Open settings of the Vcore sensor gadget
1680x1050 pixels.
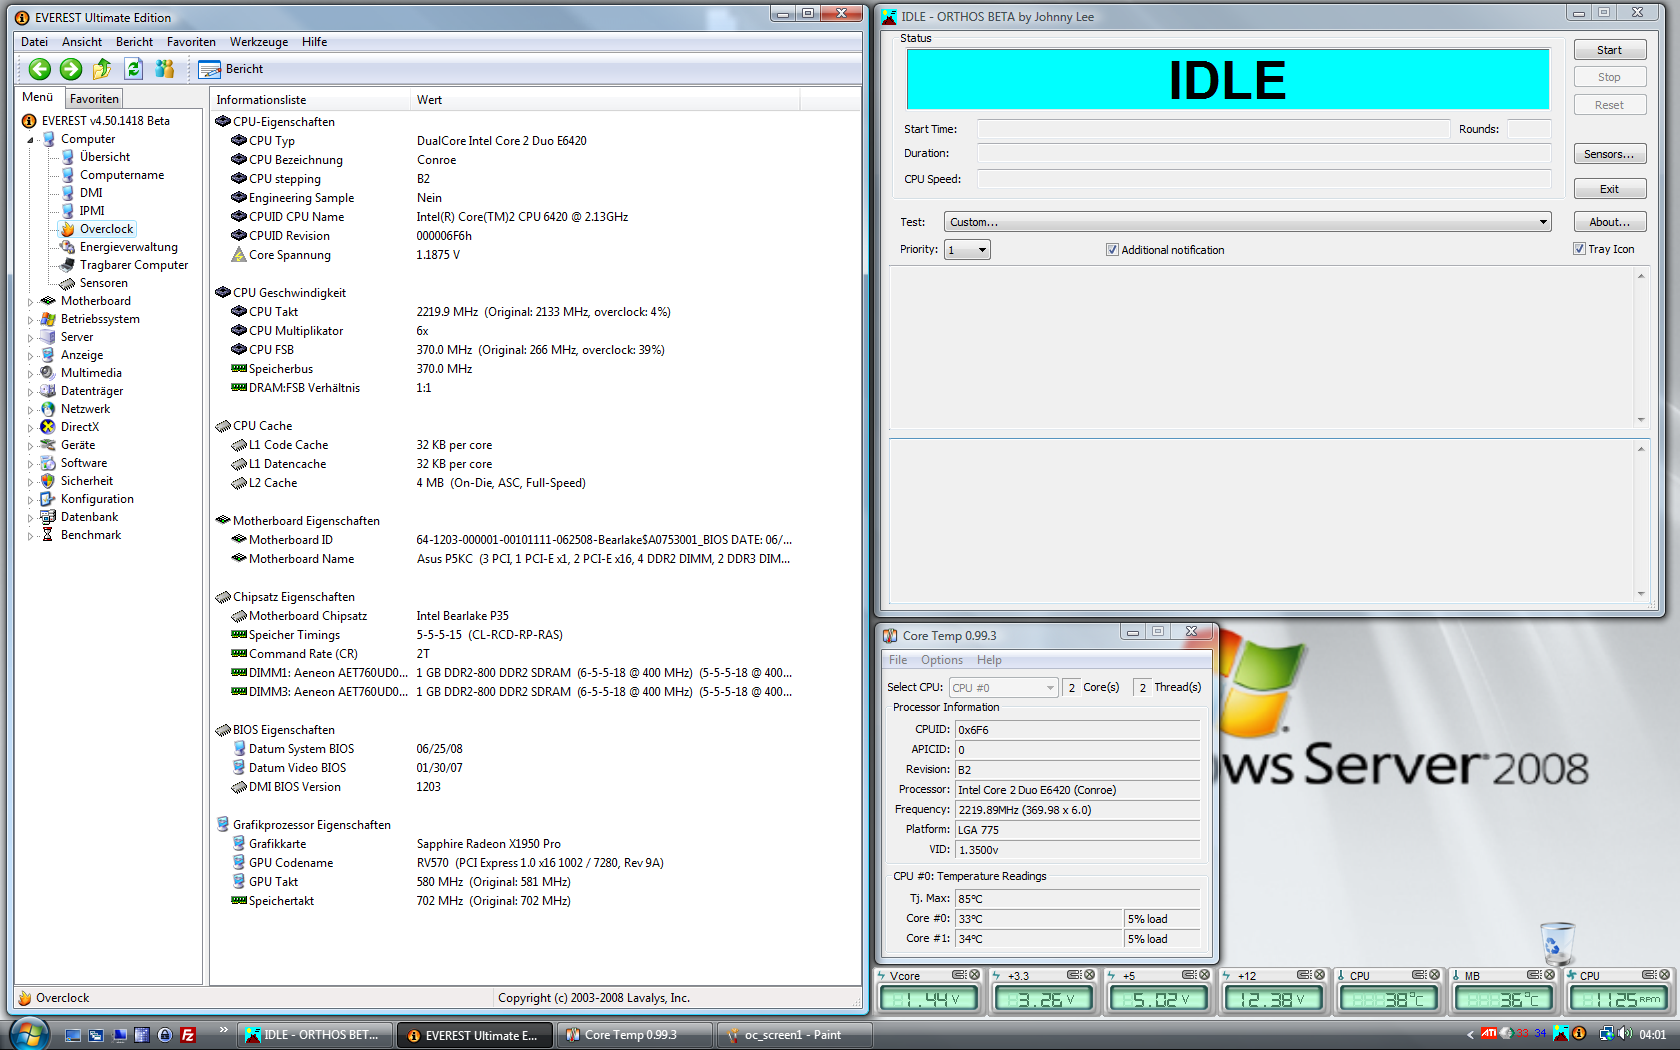pyautogui.click(x=959, y=975)
